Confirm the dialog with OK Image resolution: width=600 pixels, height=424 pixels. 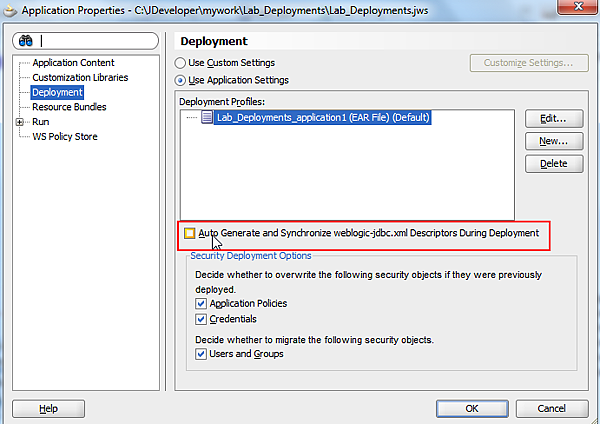(471, 408)
